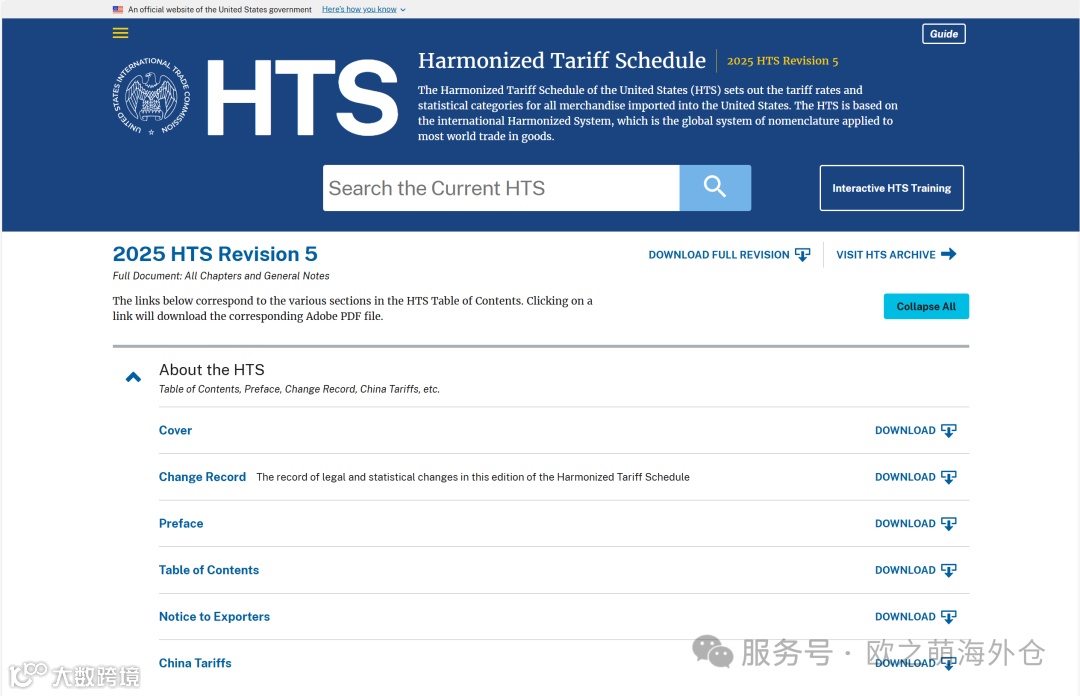This screenshot has width=1080, height=696.
Task: Click the About the HTS section title
Action: [x=211, y=370]
